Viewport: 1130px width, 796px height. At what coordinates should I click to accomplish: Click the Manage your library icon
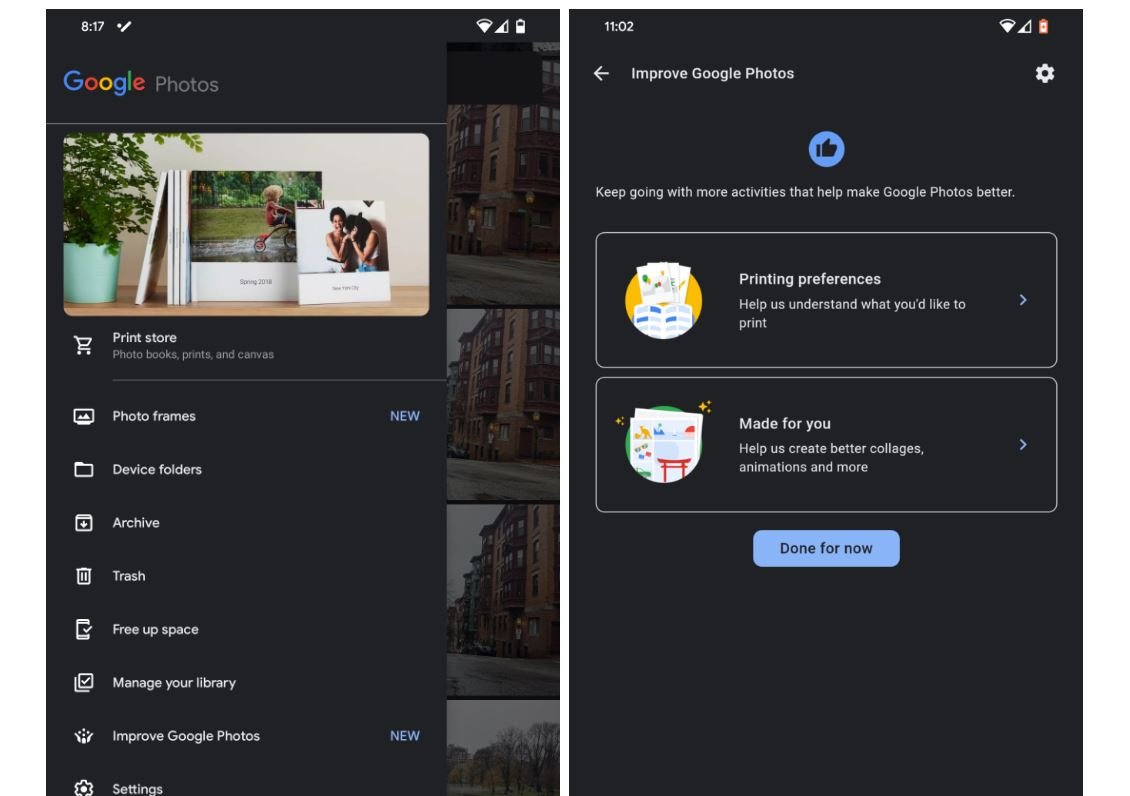[x=84, y=683]
